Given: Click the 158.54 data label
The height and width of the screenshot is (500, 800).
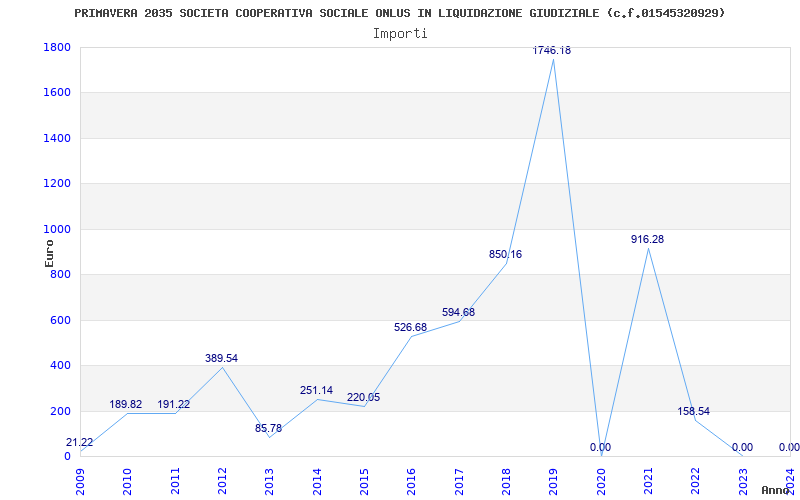Looking at the screenshot, I should pos(693,412).
